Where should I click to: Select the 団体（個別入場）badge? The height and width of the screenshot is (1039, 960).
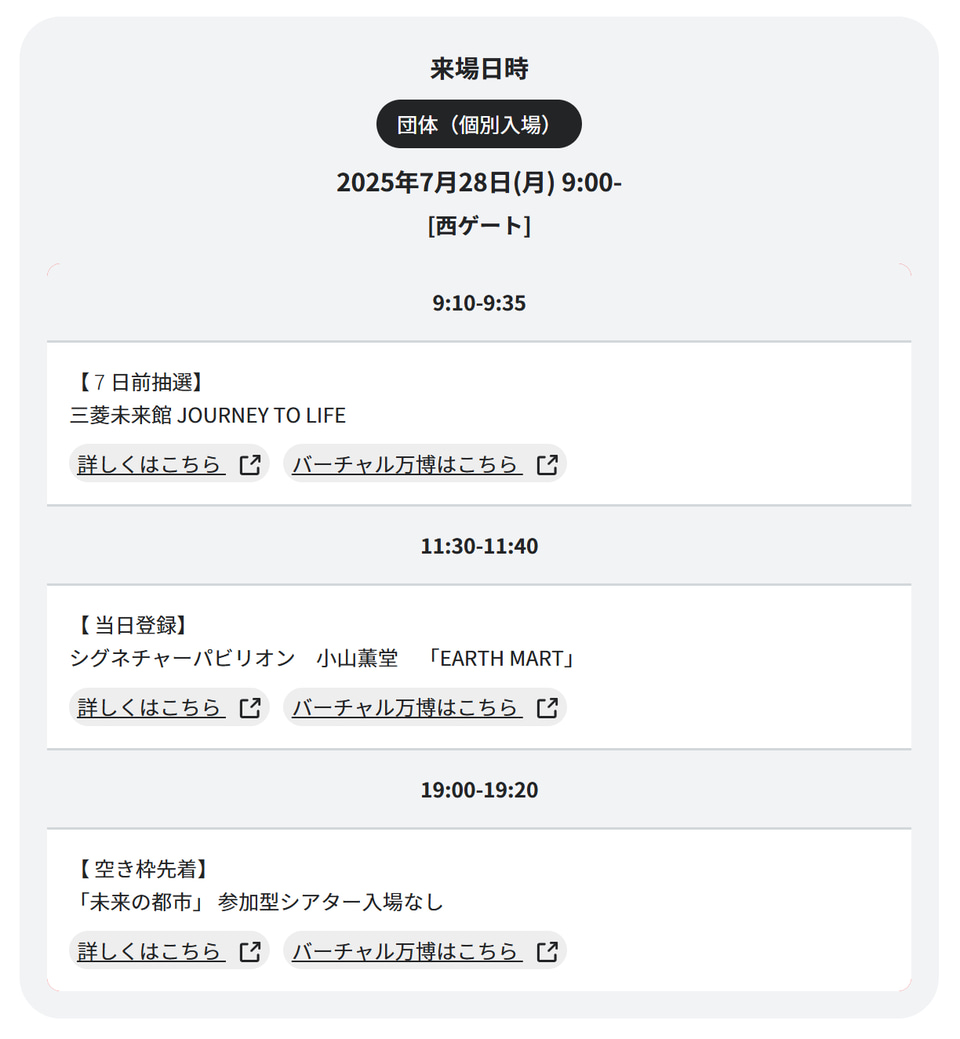(x=479, y=124)
